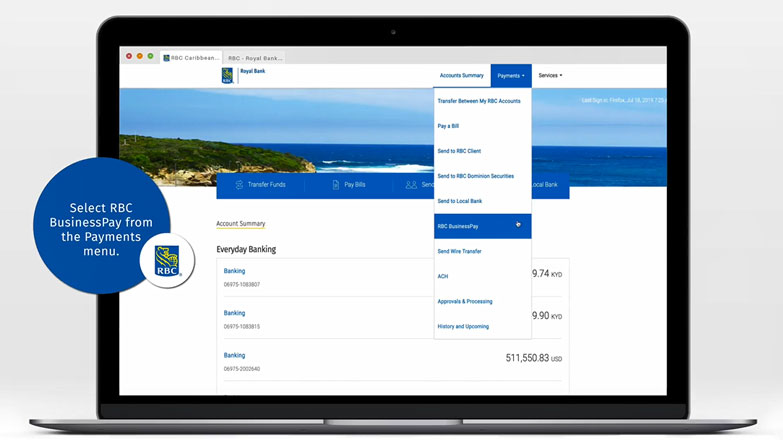Click the Pay Bills button label
Image resolution: width=783 pixels, height=440 pixels.
point(355,185)
